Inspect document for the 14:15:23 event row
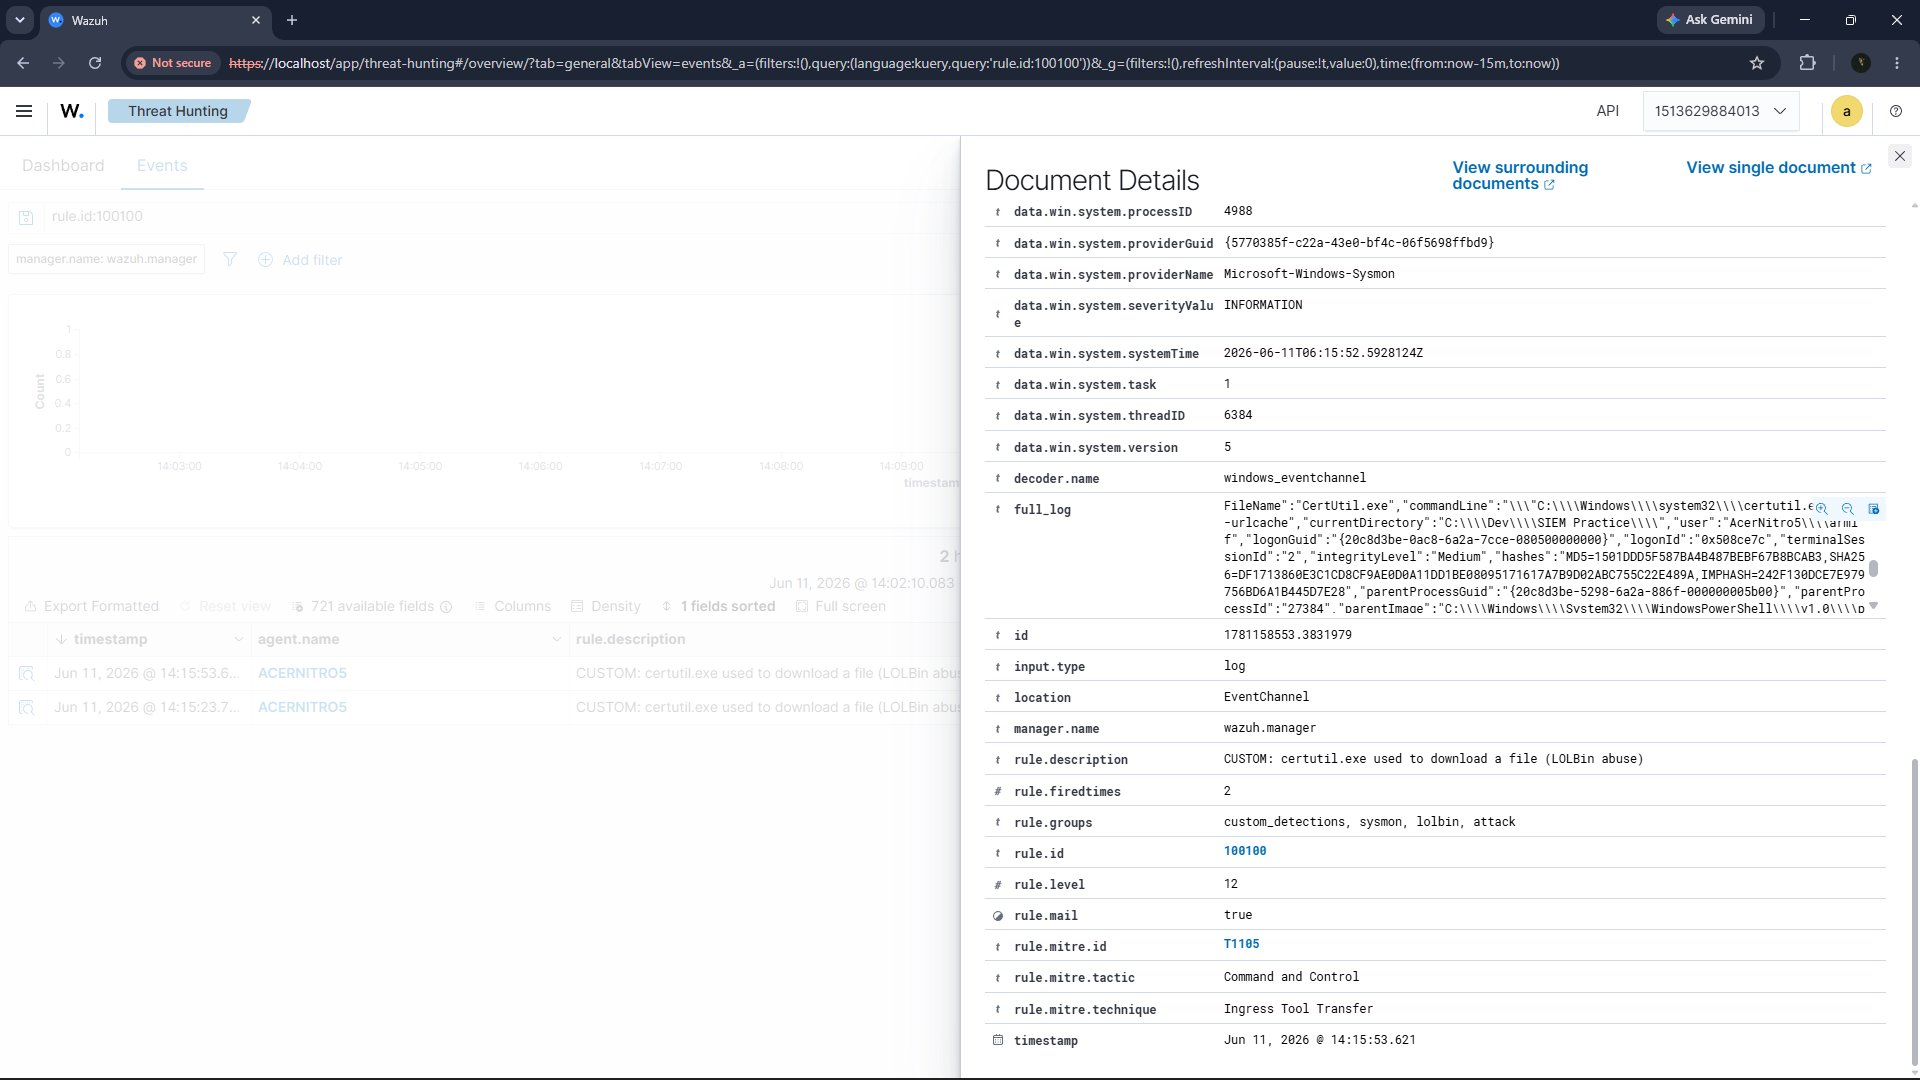Viewport: 1920px width, 1080px height. (27, 707)
